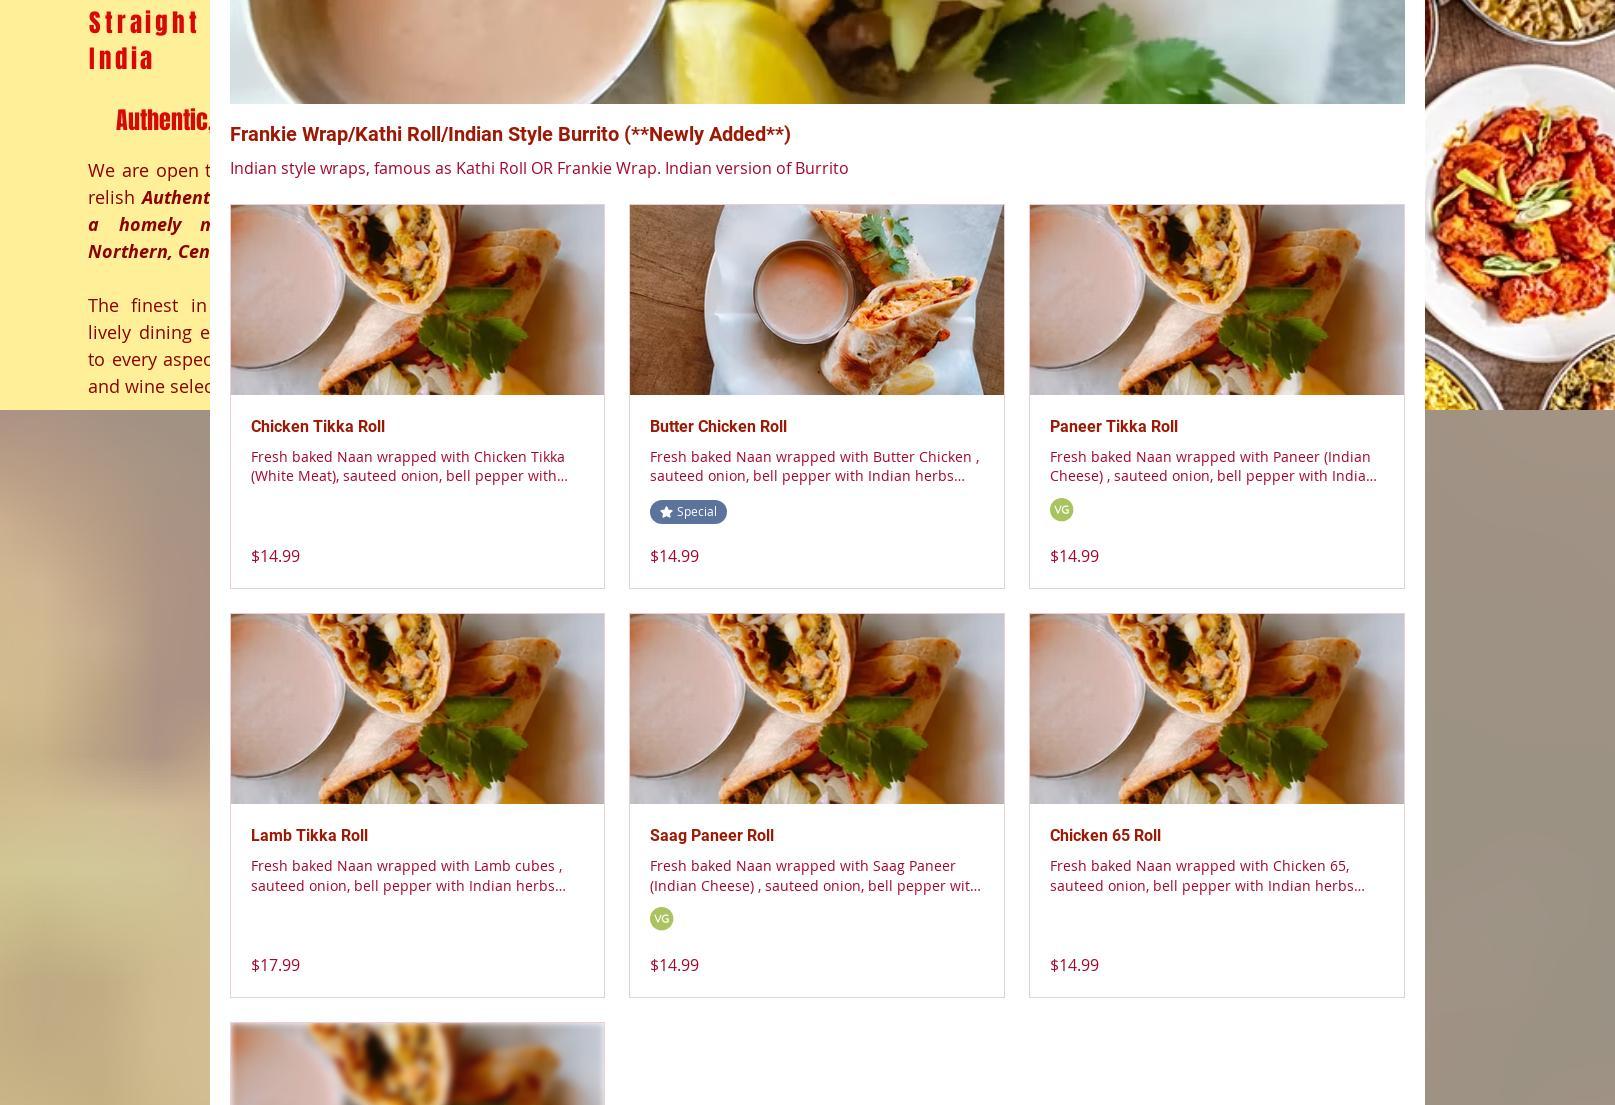Viewport: 1615px width, 1105px height.
Task: Click the Lamb Tikka Roll $17.99 price
Action: [275, 965]
